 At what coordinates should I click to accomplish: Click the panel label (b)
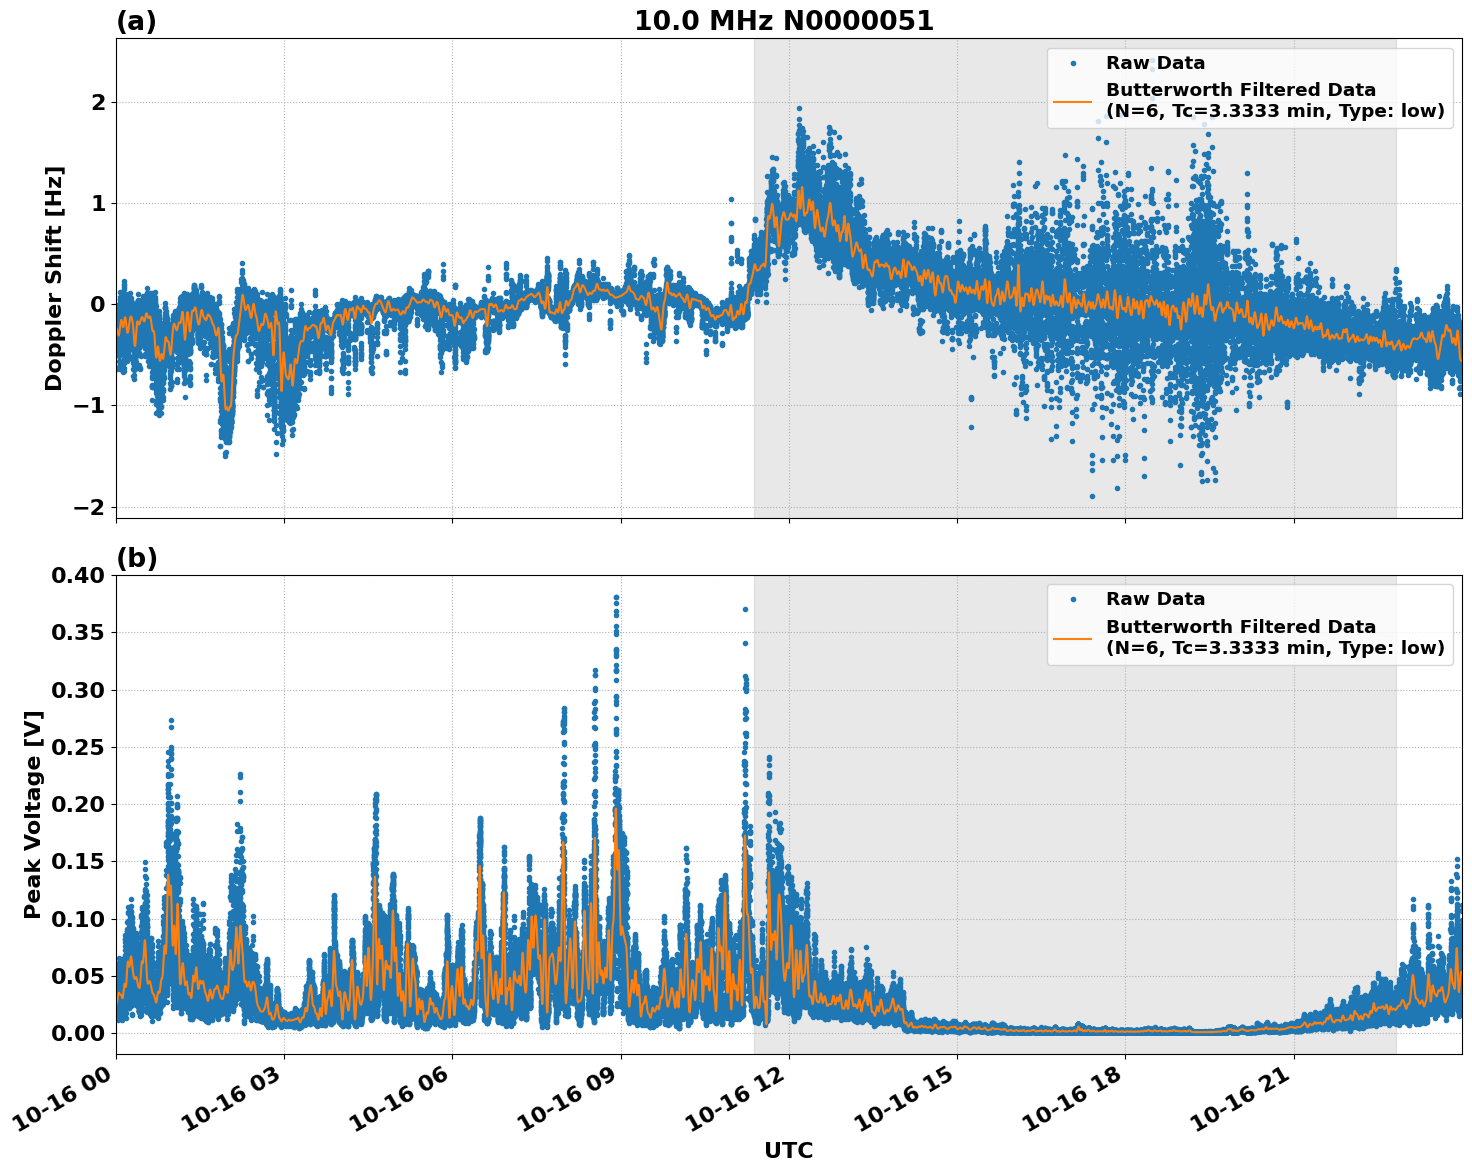point(136,558)
